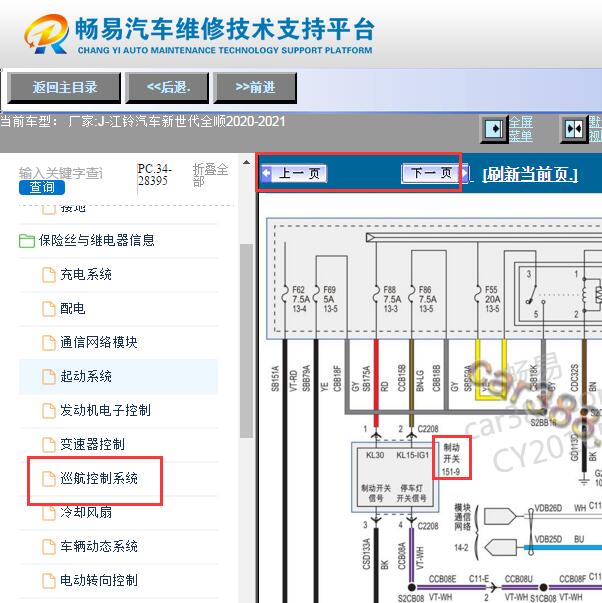
Task: Click the 电动转向控制 document icon
Action: [49, 580]
